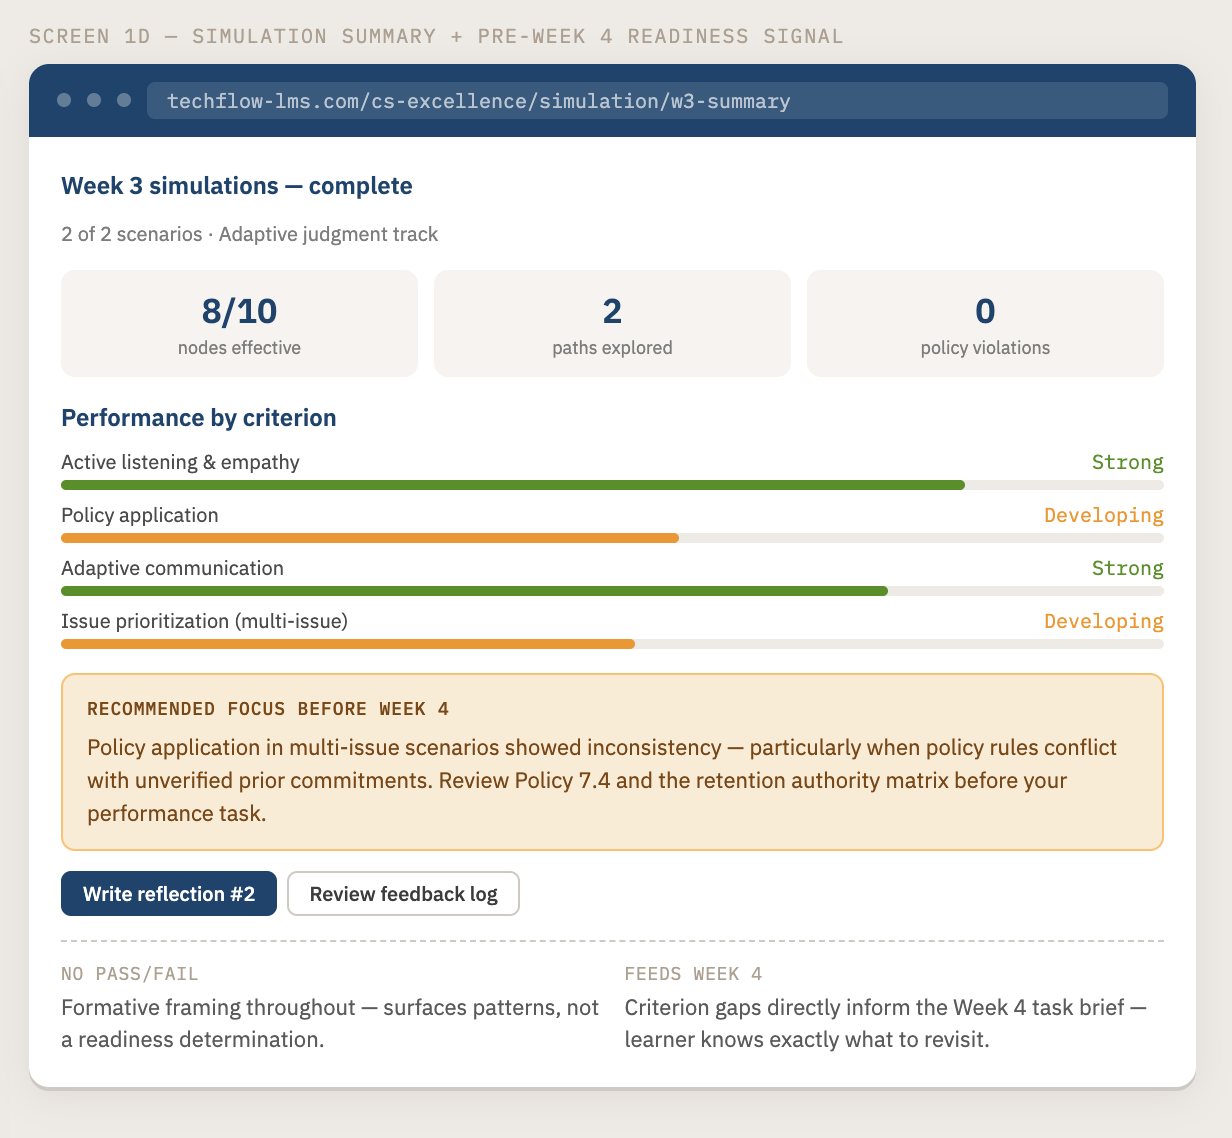This screenshot has height=1138, width=1232.
Task: Click the third browser window dot
Action: point(124,100)
